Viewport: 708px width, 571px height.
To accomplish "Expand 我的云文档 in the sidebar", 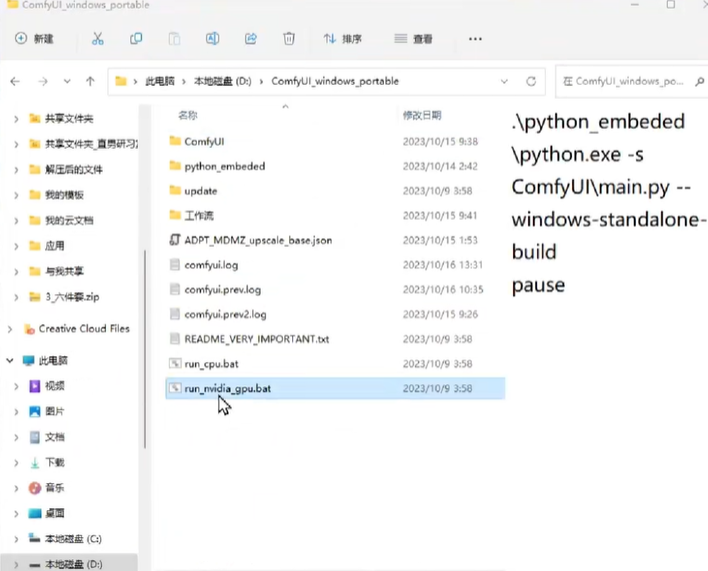I will pyautogui.click(x=16, y=221).
